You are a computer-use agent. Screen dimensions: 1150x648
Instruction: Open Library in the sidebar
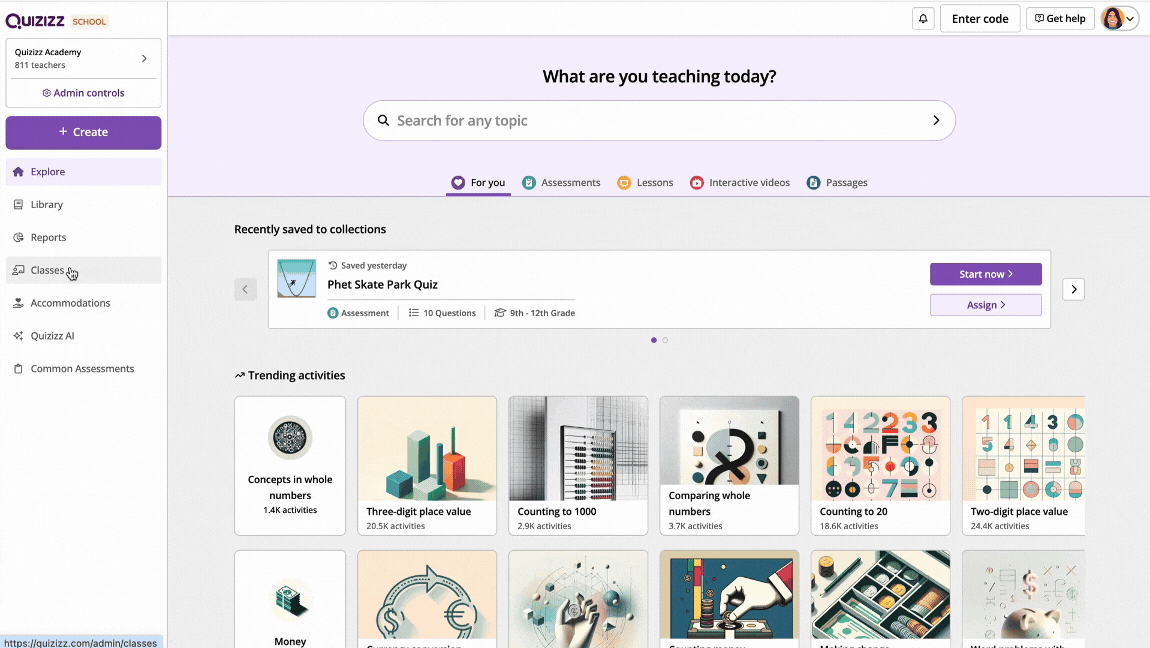tap(84, 205)
